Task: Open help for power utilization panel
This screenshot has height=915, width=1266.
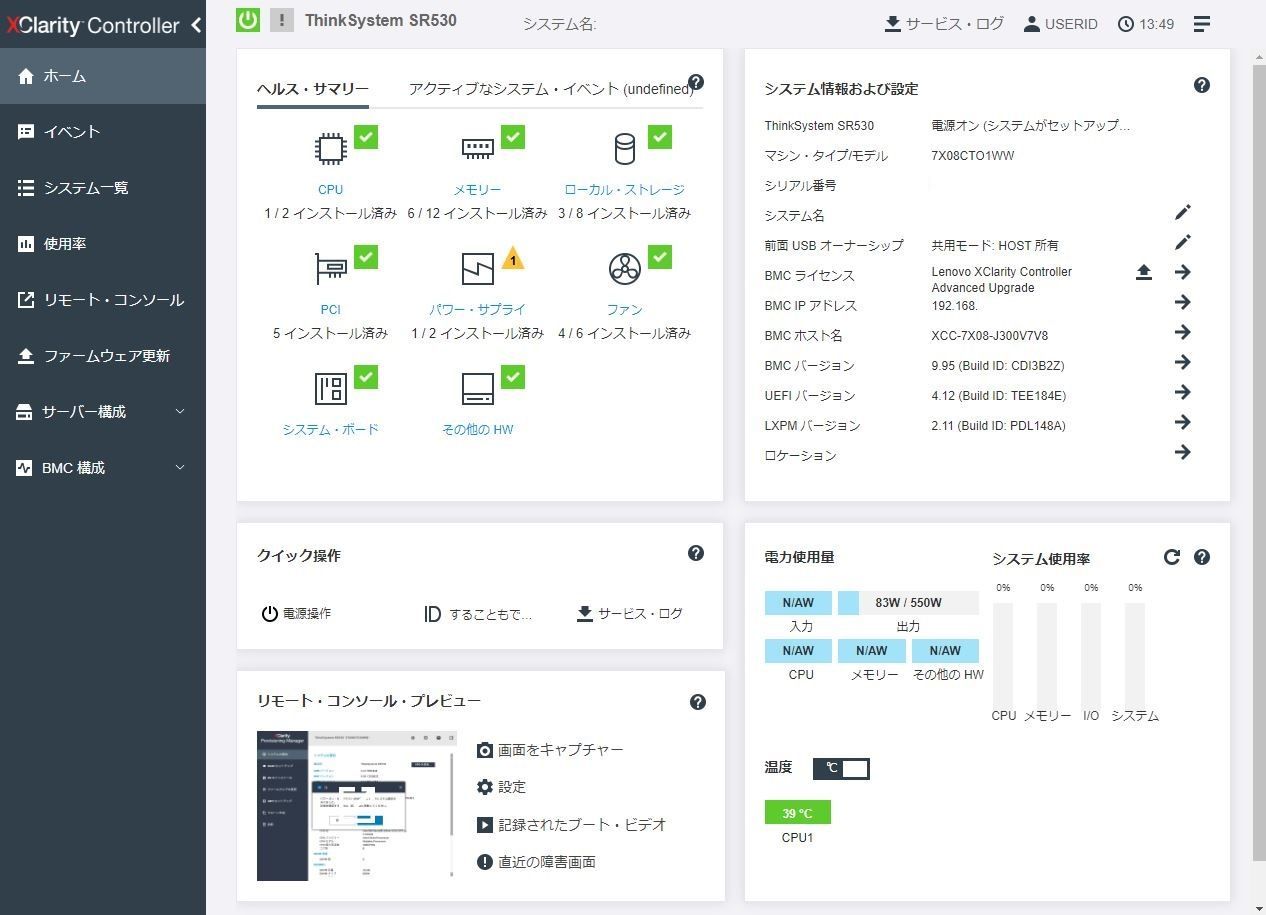Action: click(x=1202, y=557)
